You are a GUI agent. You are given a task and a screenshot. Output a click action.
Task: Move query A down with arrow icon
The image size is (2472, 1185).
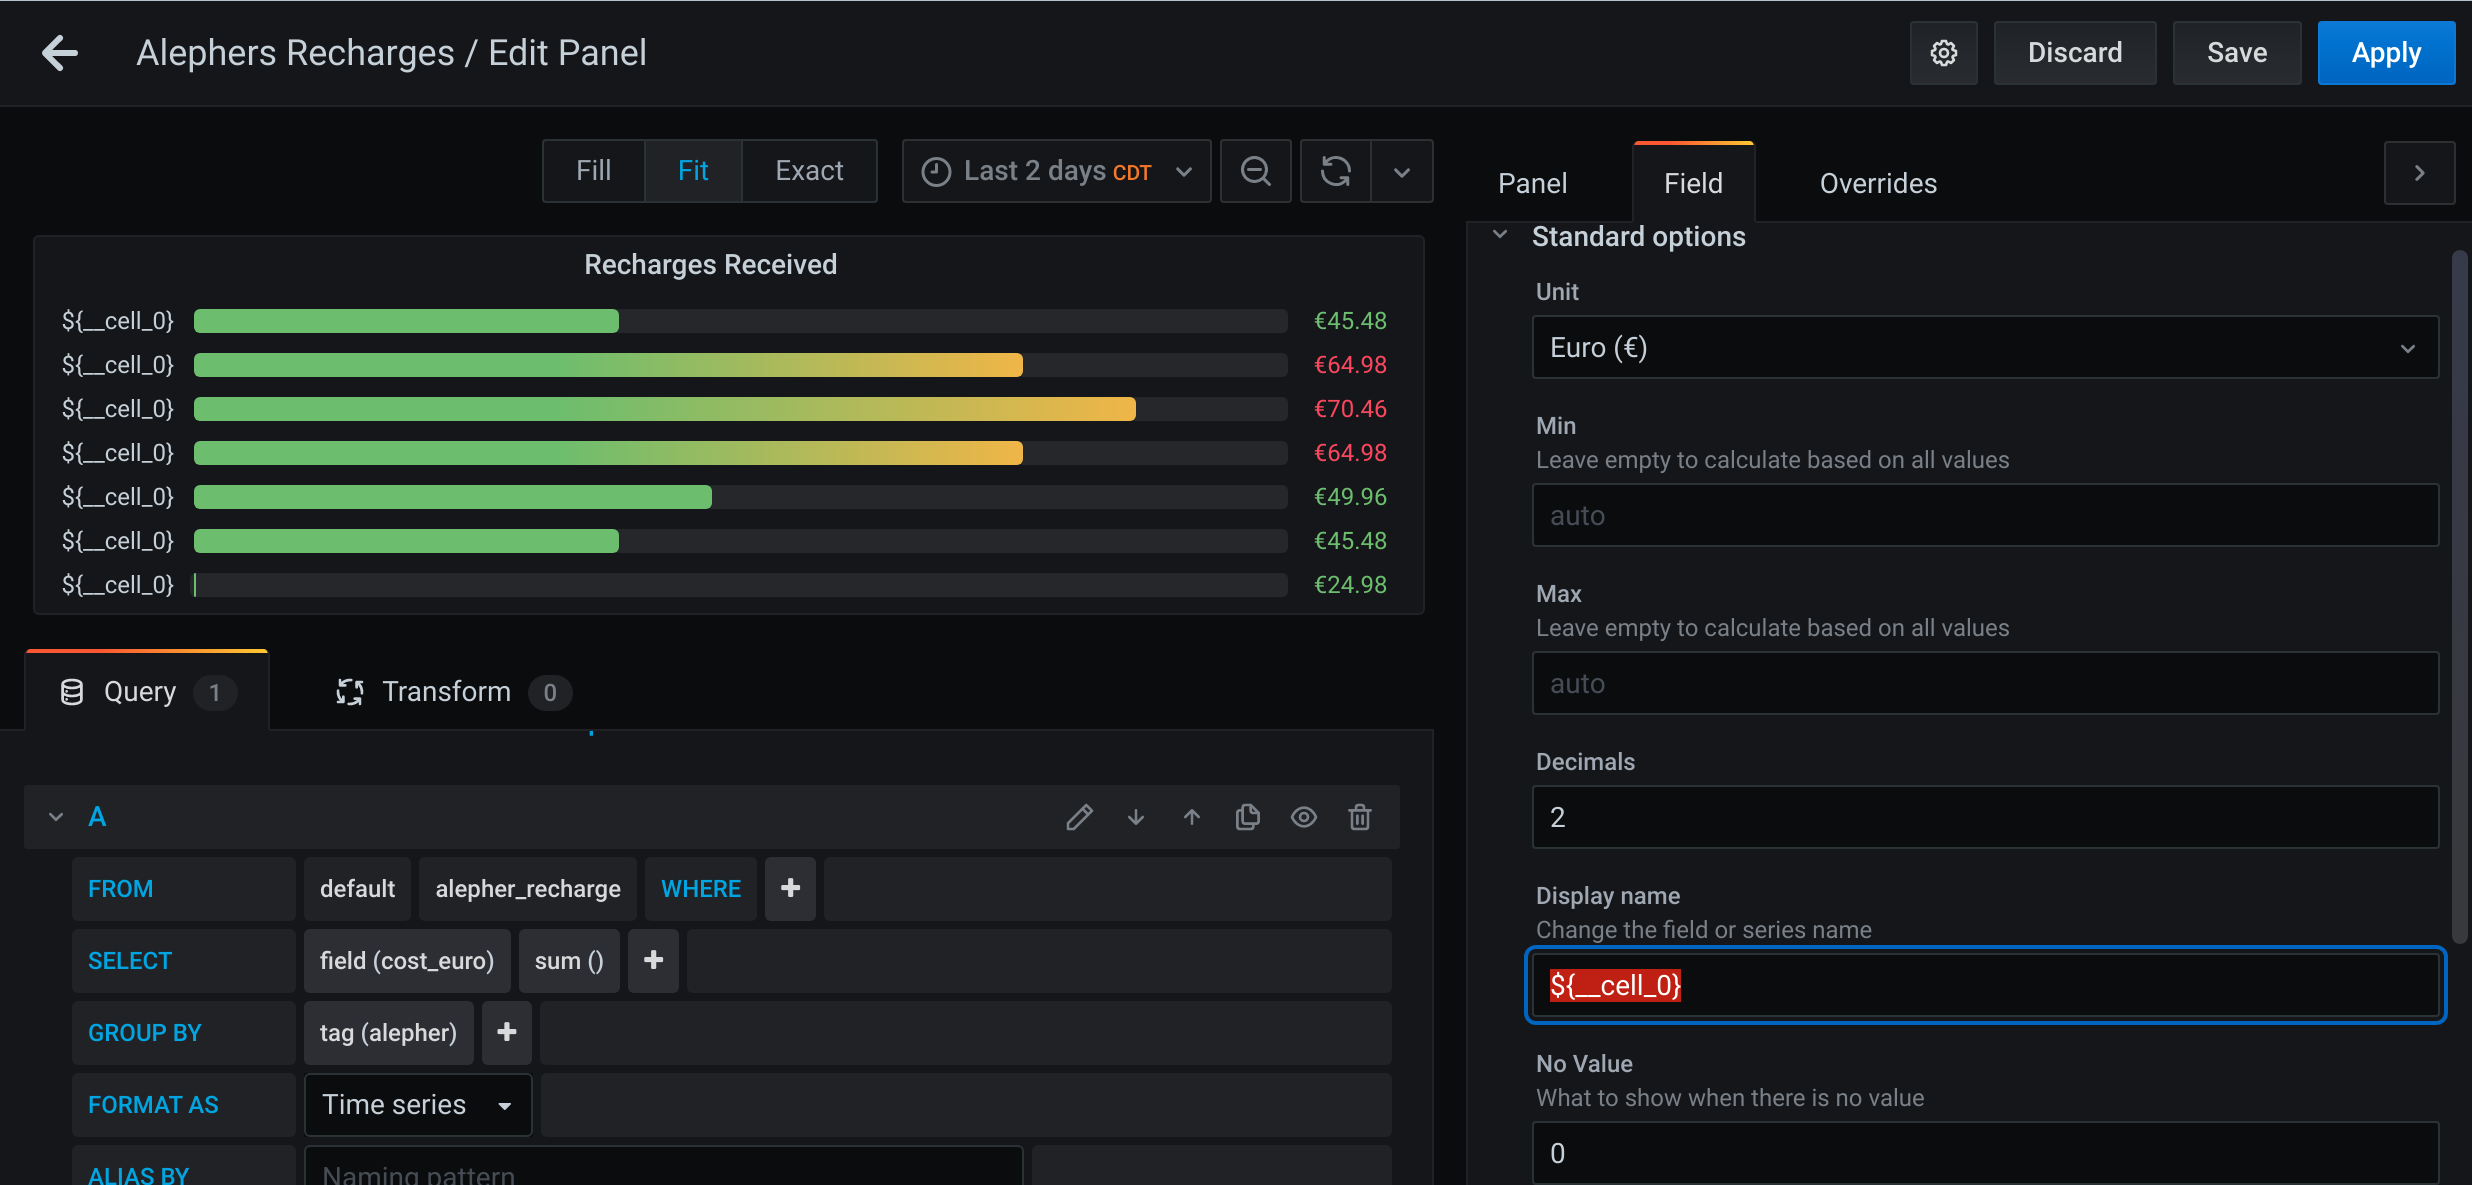pyautogui.click(x=1136, y=817)
